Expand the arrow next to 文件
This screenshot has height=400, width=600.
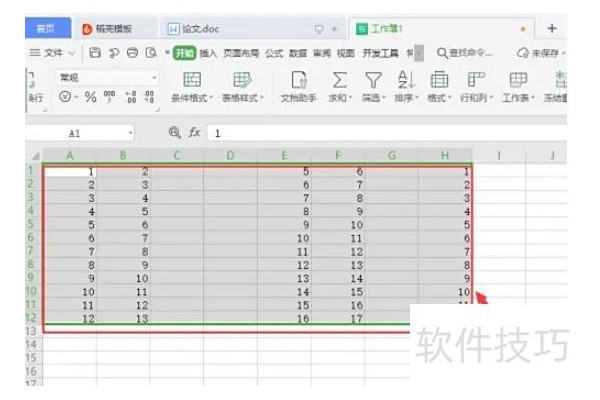click(72, 53)
